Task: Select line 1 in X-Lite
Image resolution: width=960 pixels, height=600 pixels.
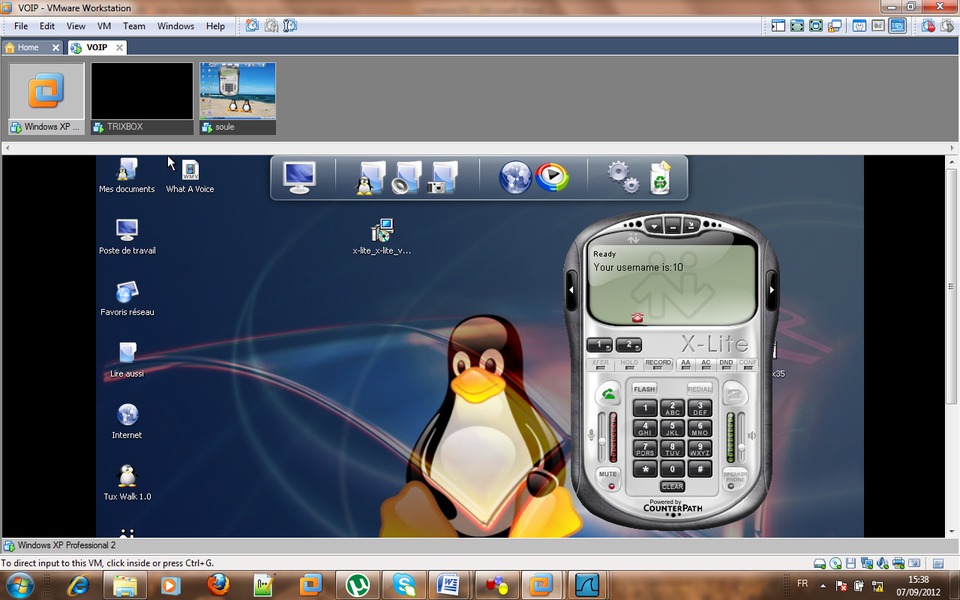Action: tap(599, 345)
